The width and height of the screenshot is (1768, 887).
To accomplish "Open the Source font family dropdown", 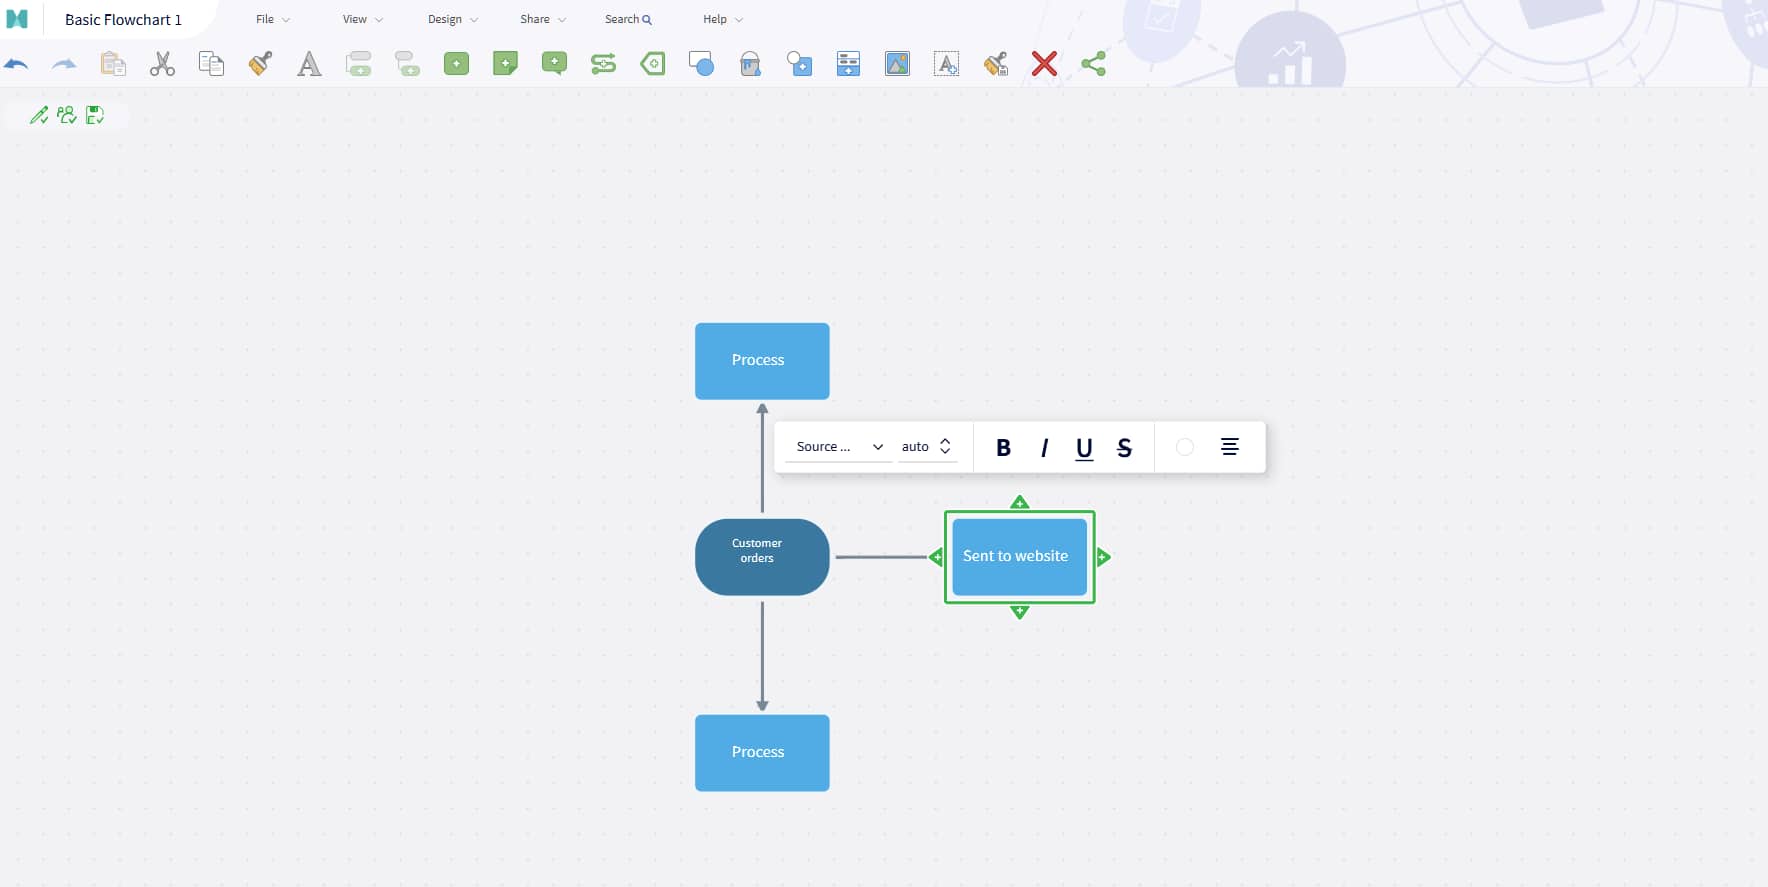I will coord(839,447).
